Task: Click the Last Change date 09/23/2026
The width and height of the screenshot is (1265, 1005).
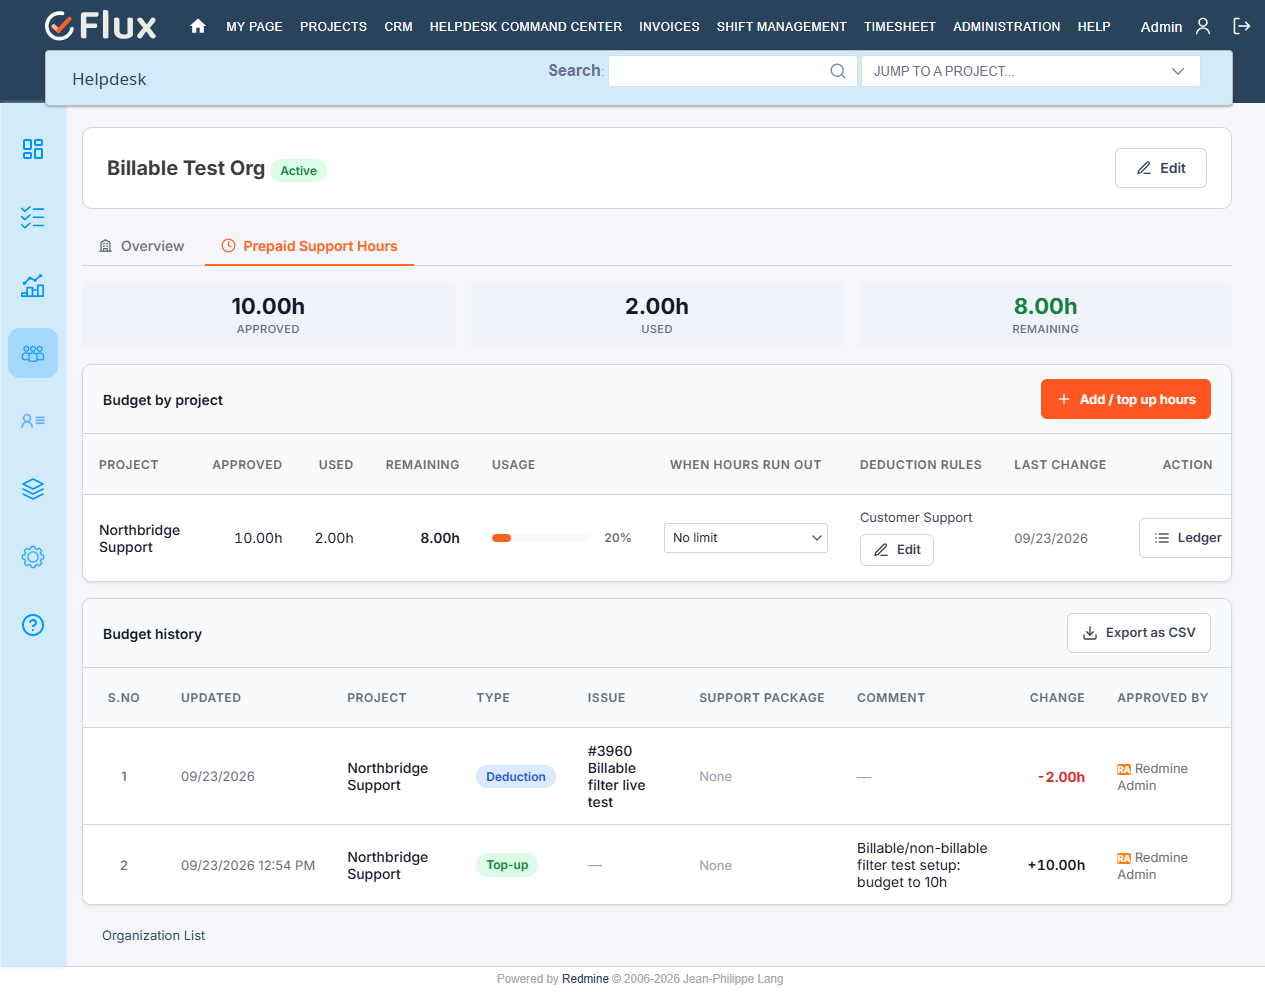Action: click(1051, 538)
